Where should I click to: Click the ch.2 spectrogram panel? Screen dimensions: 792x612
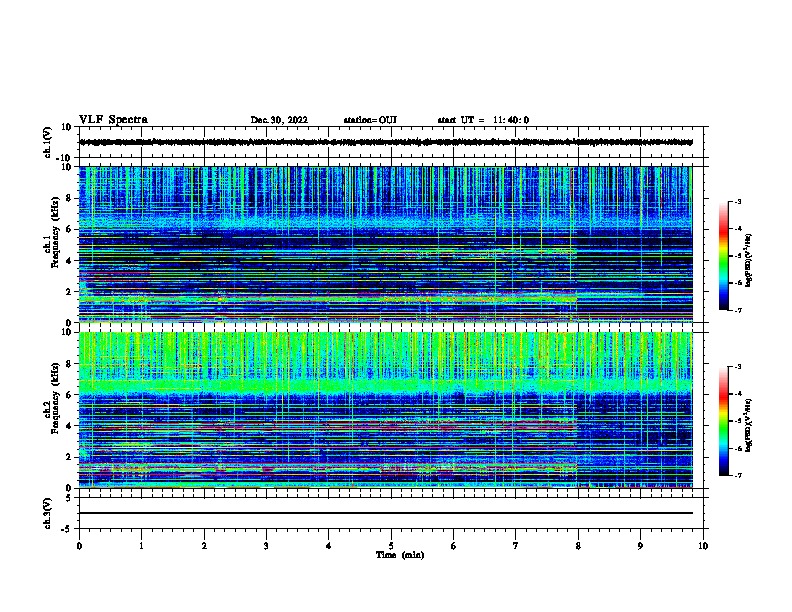point(385,410)
